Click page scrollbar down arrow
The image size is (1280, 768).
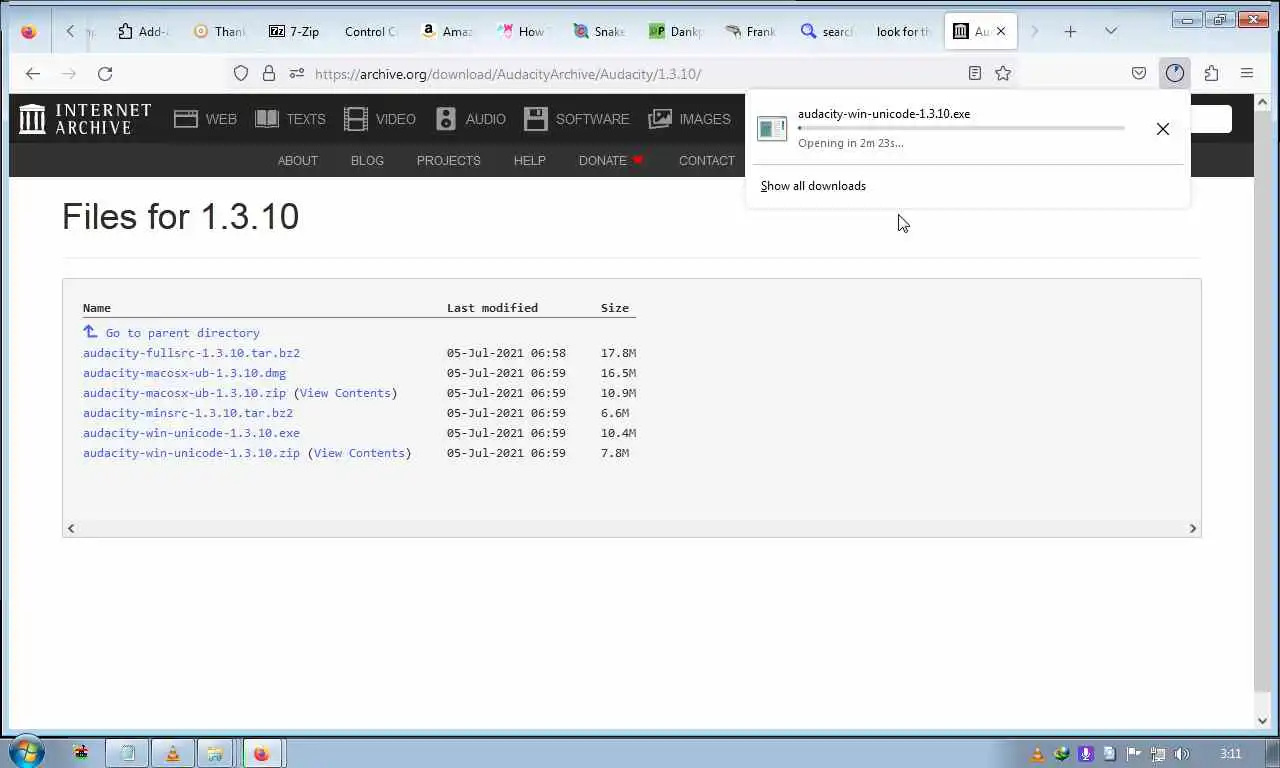click(x=1262, y=720)
